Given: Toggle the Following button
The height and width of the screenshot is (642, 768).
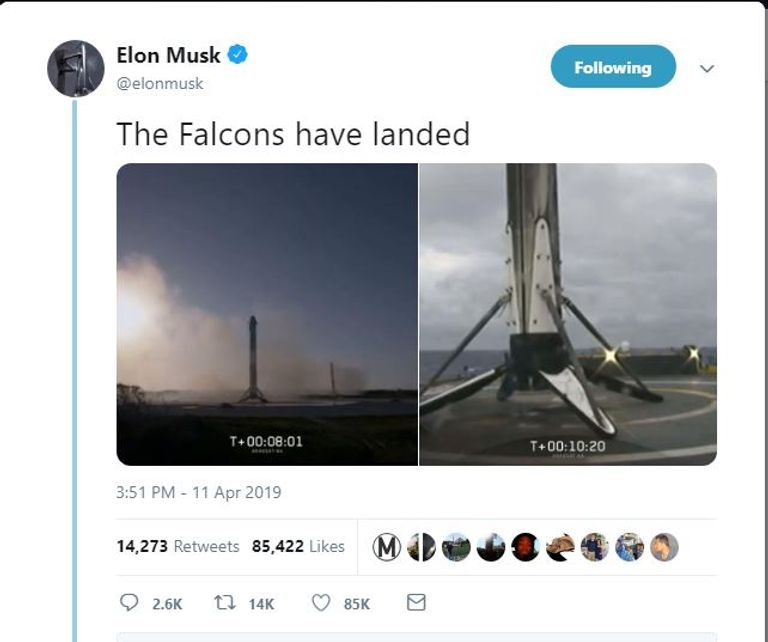Looking at the screenshot, I should tap(613, 67).
